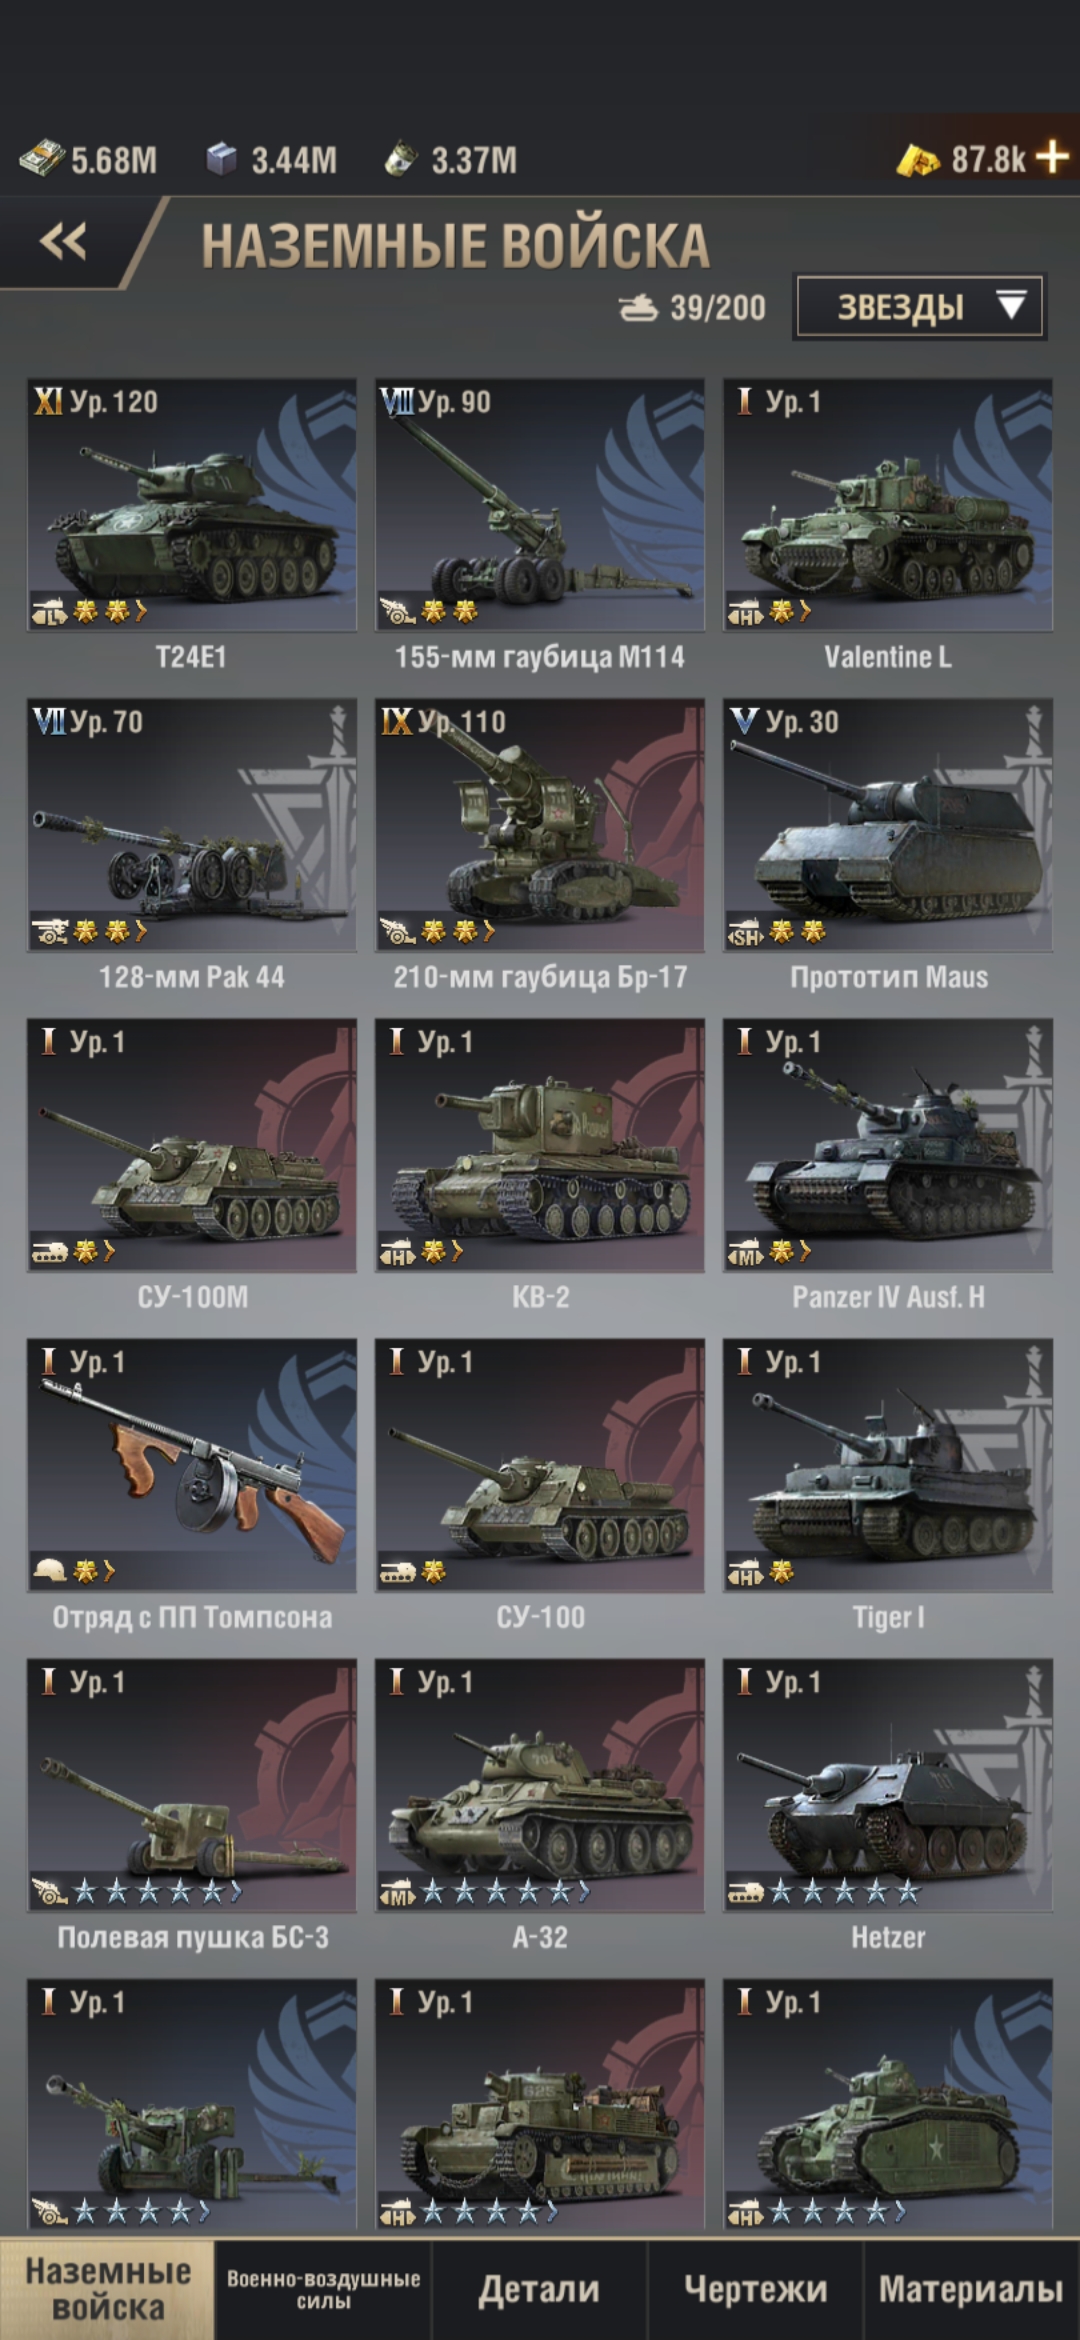Image resolution: width=1080 pixels, height=2340 pixels.
Task: Open the Детали tab
Action: (539, 2289)
